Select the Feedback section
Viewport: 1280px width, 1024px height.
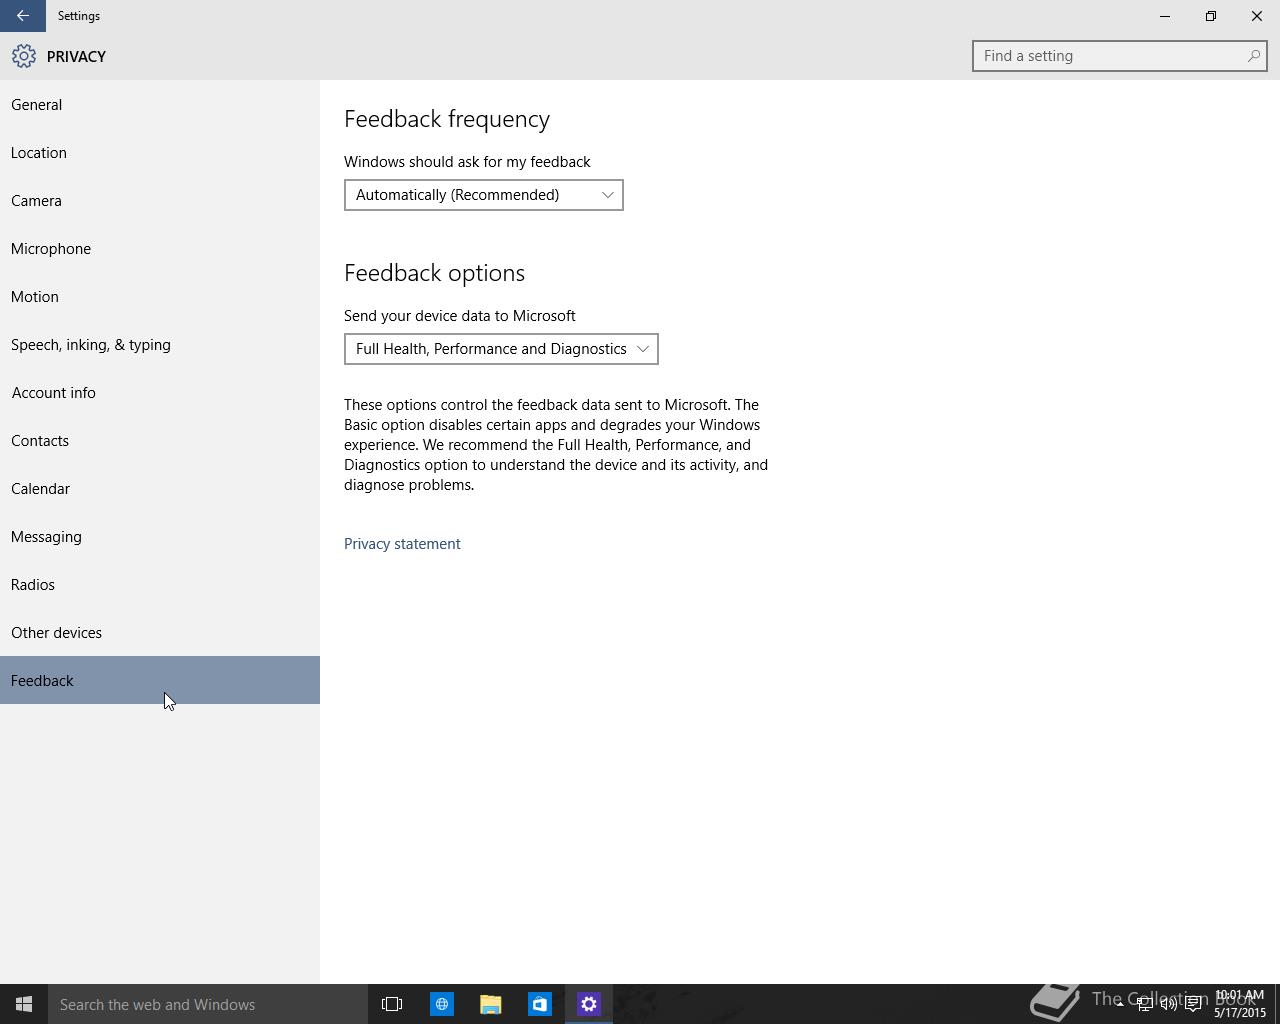click(x=160, y=680)
